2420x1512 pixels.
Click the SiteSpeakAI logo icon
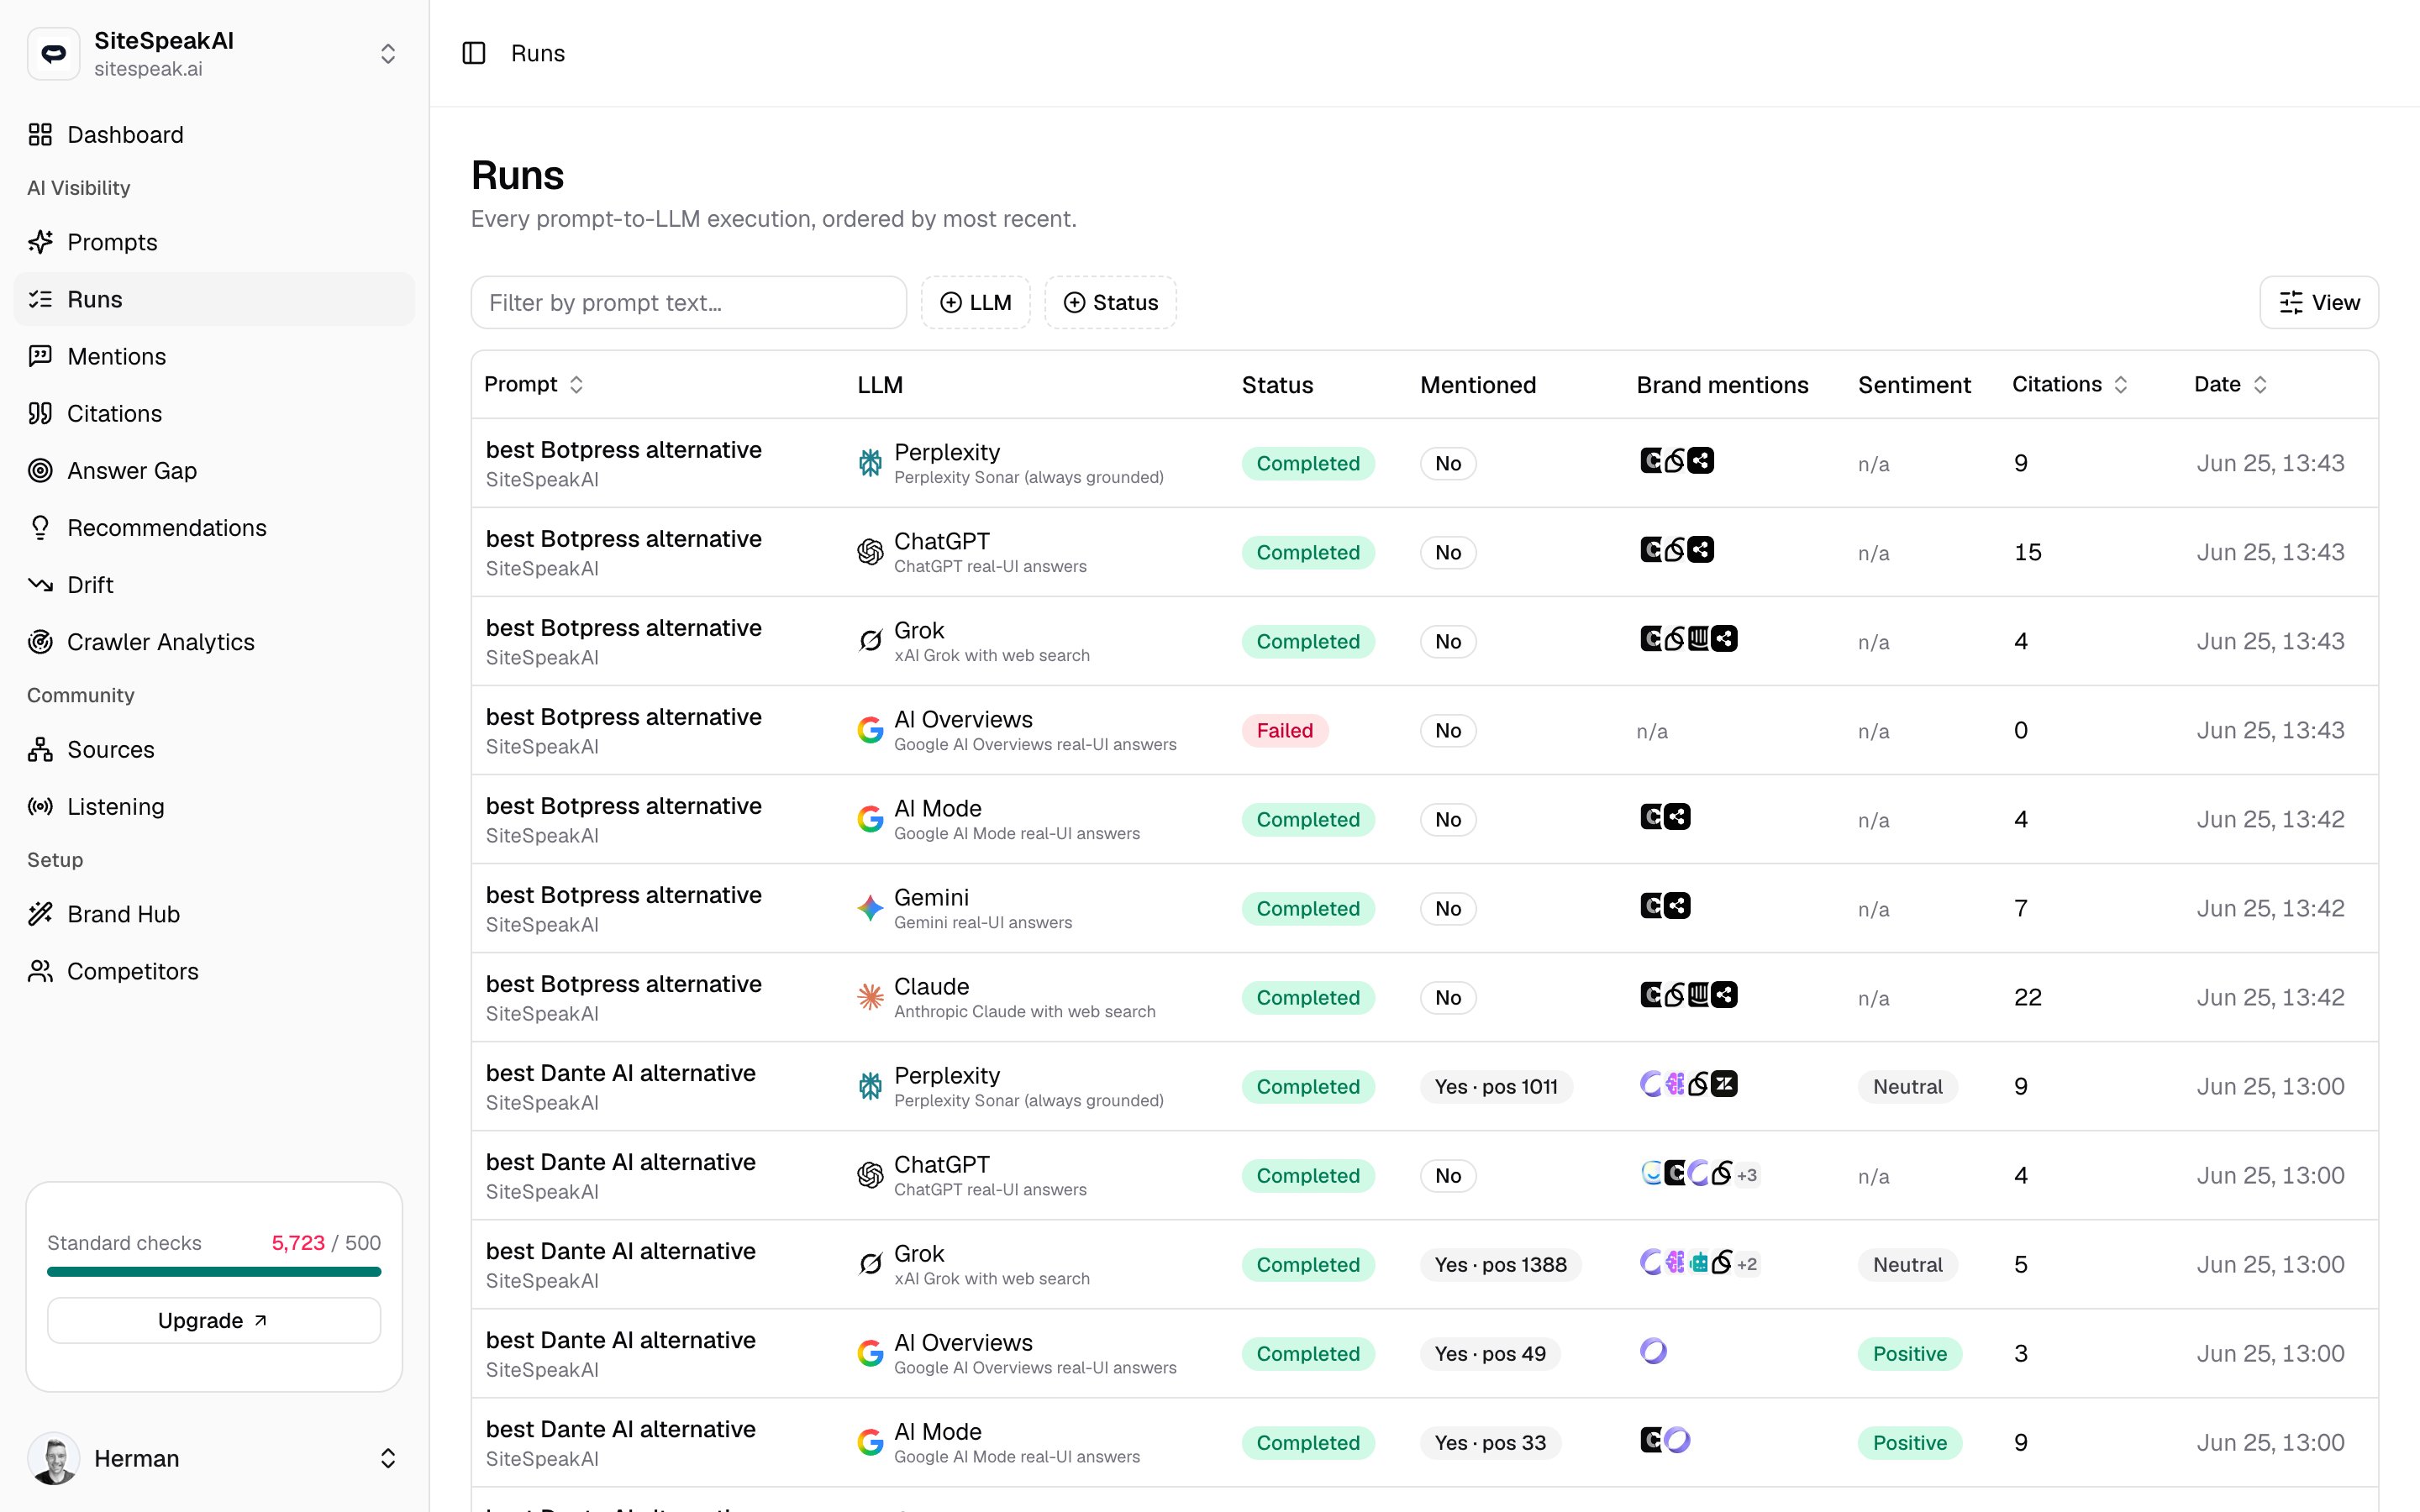click(x=54, y=53)
